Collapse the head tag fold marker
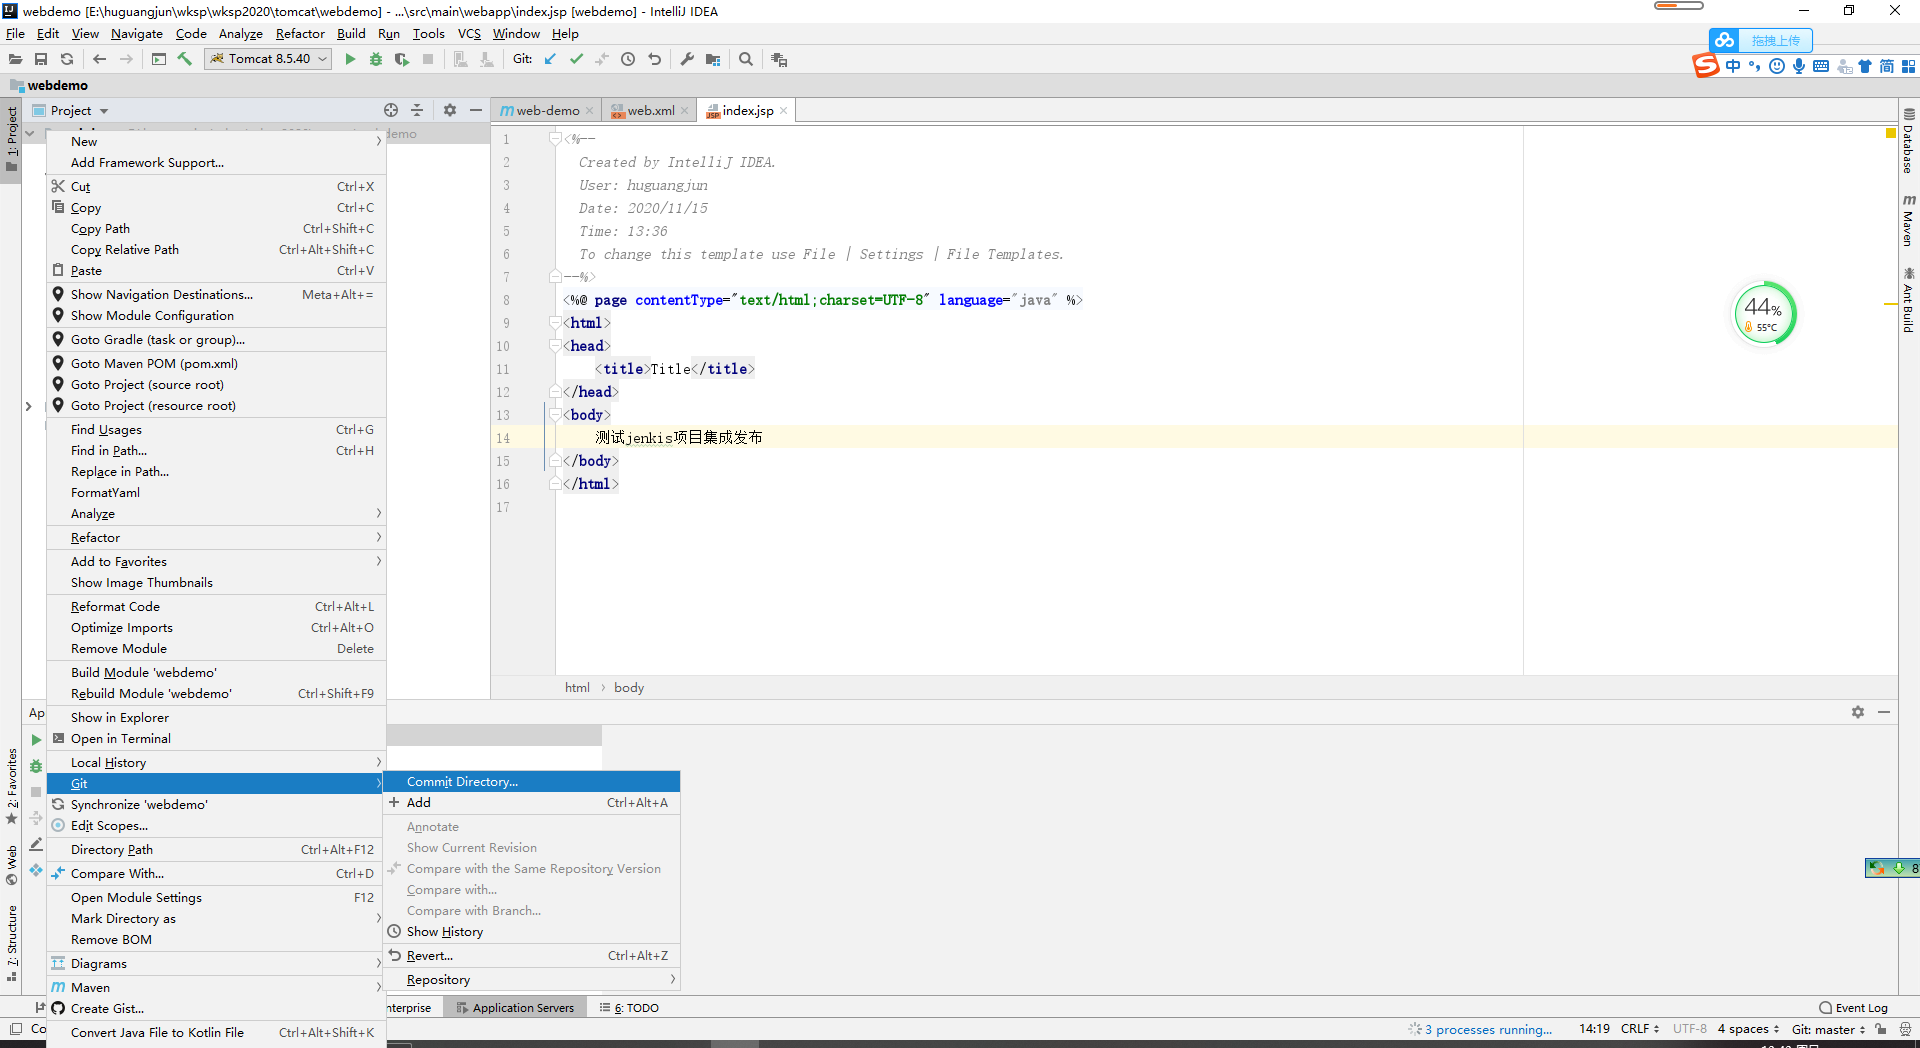The image size is (1920, 1048). (555, 346)
